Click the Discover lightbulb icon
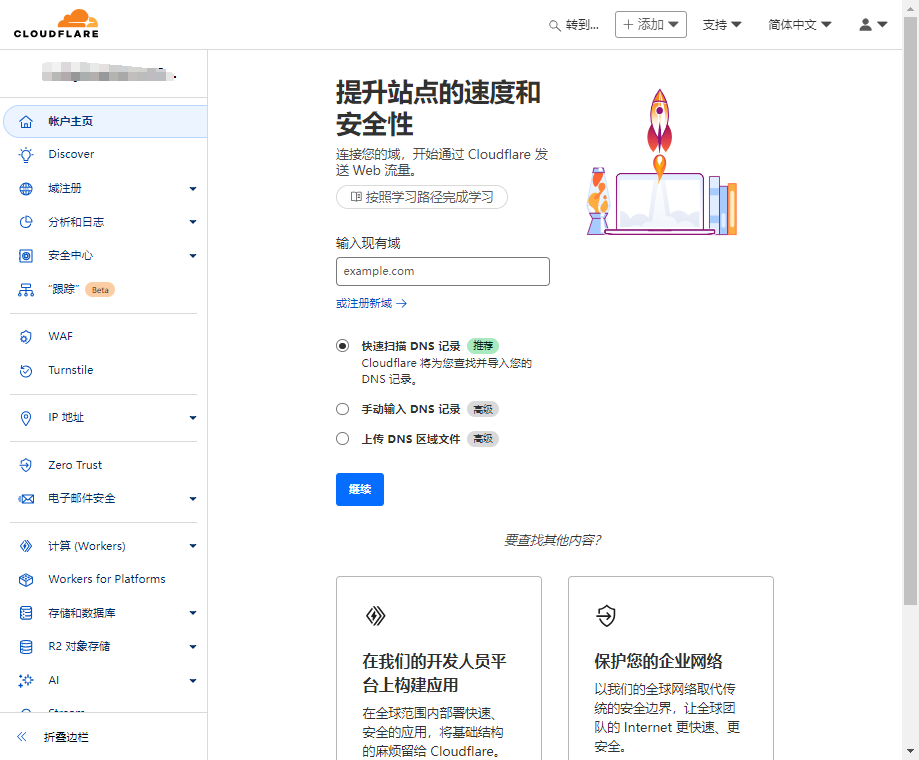The height and width of the screenshot is (760, 919). (26, 155)
